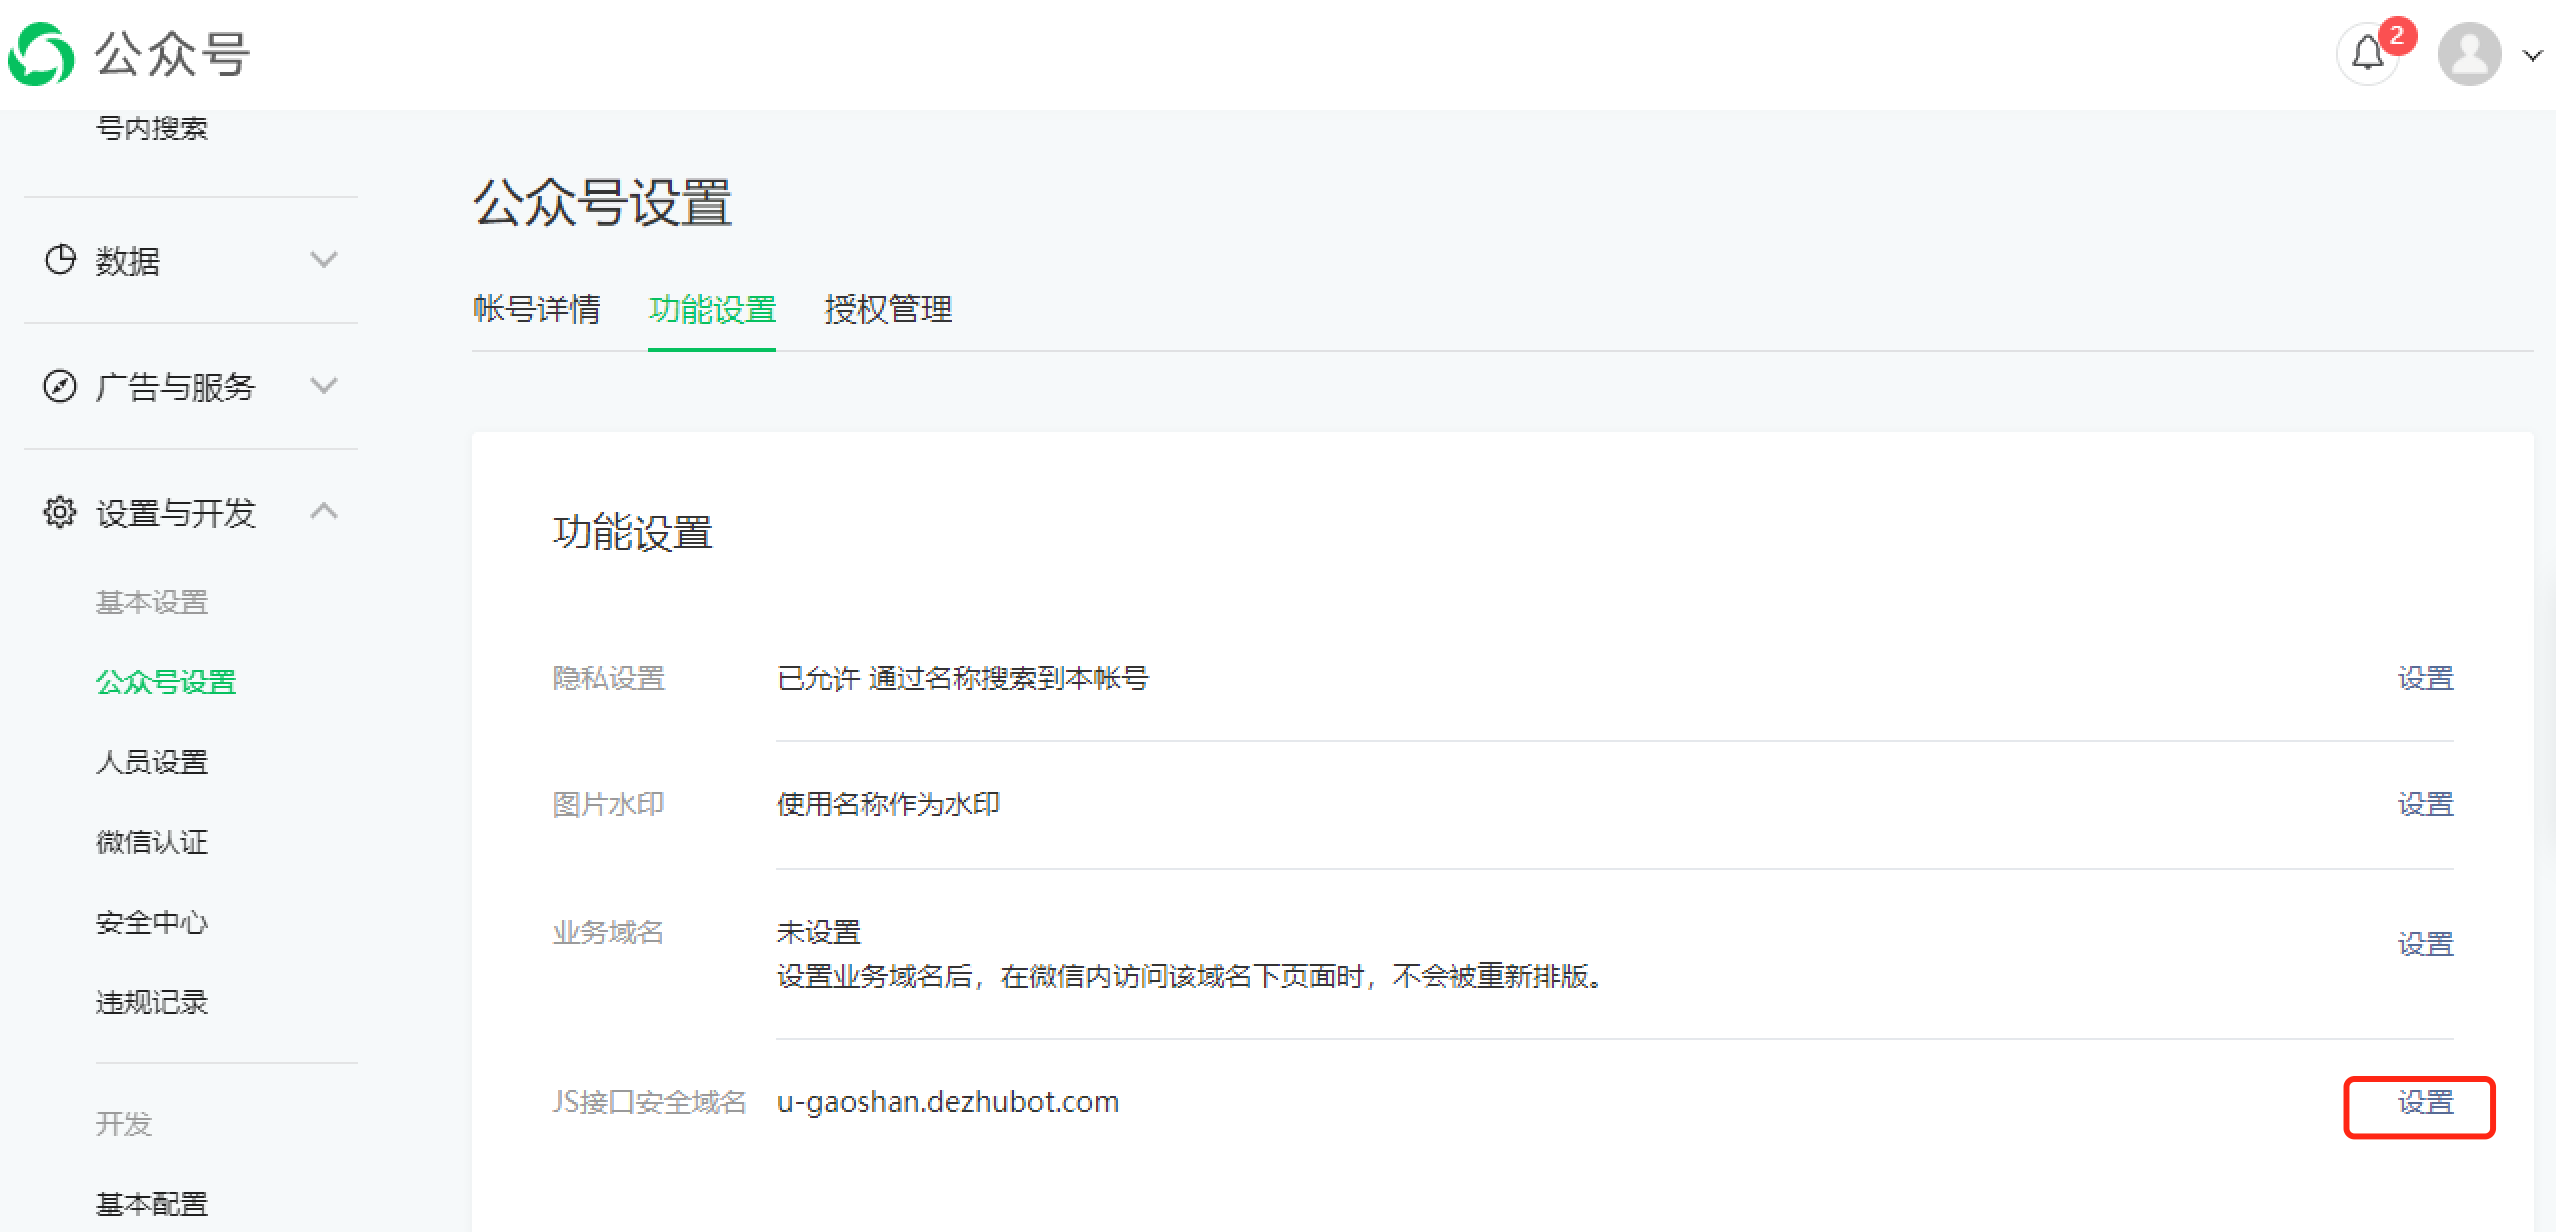Click the 设置与开发 gear icon
Screen dimensions: 2556x1232
[x=60, y=512]
